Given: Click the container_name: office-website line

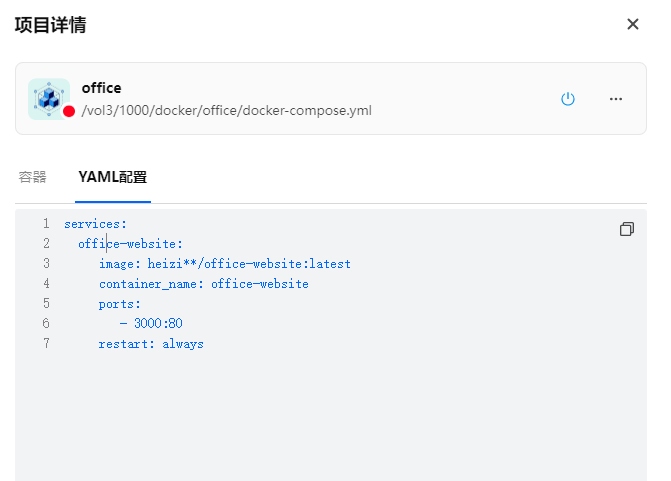Looking at the screenshot, I should click(x=203, y=284).
